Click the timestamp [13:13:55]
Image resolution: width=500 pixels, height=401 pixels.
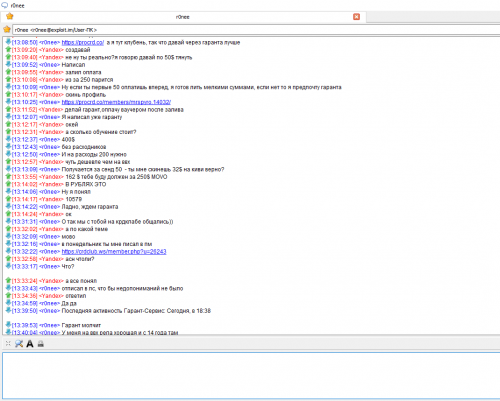coord(25,177)
